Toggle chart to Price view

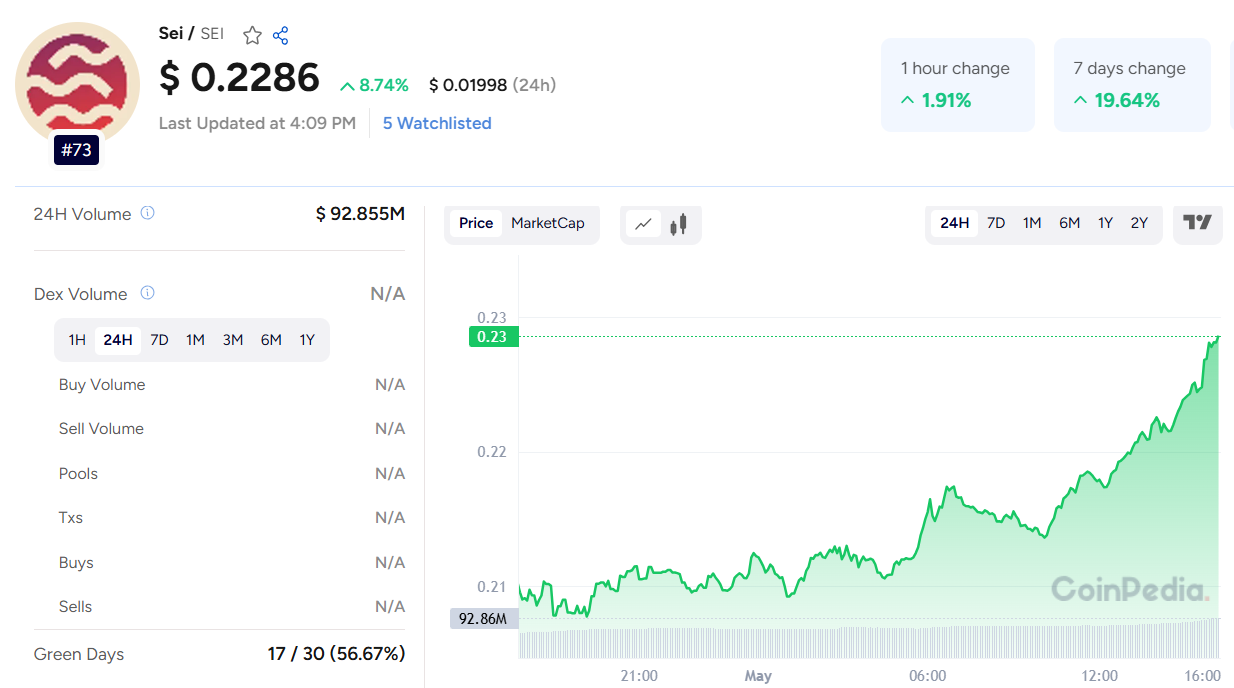476,223
